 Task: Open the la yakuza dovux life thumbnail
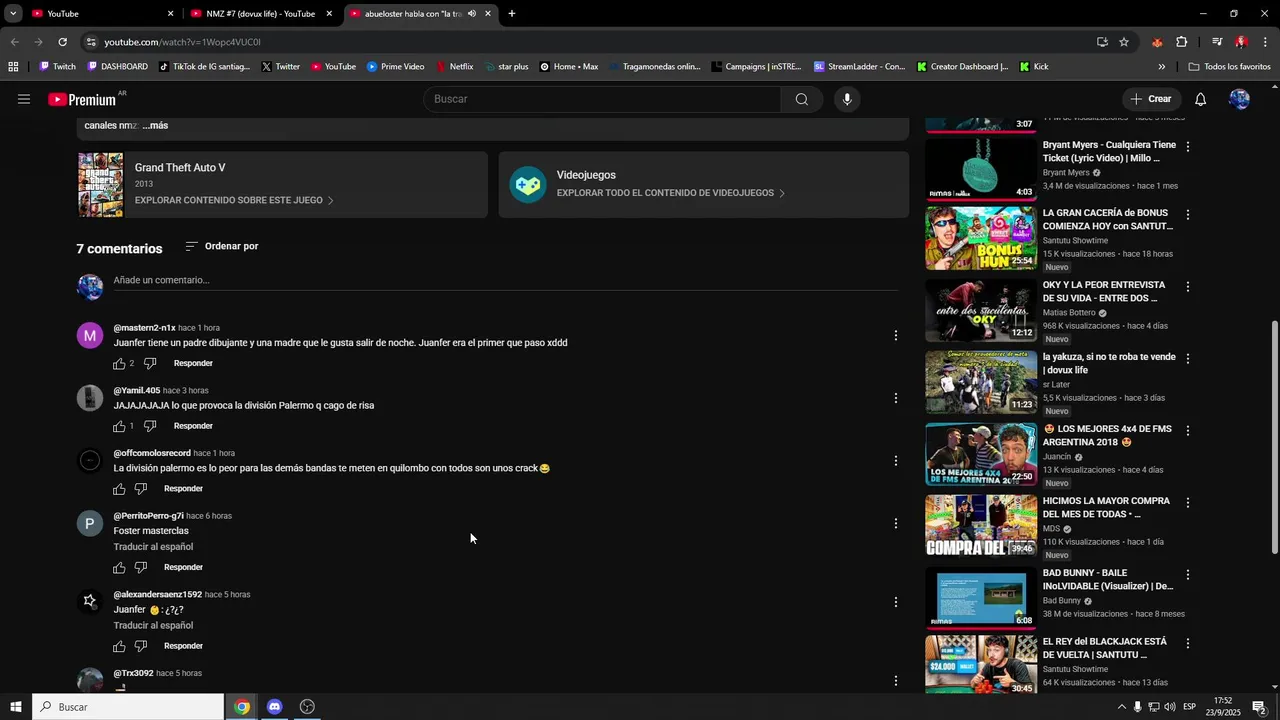point(981,382)
